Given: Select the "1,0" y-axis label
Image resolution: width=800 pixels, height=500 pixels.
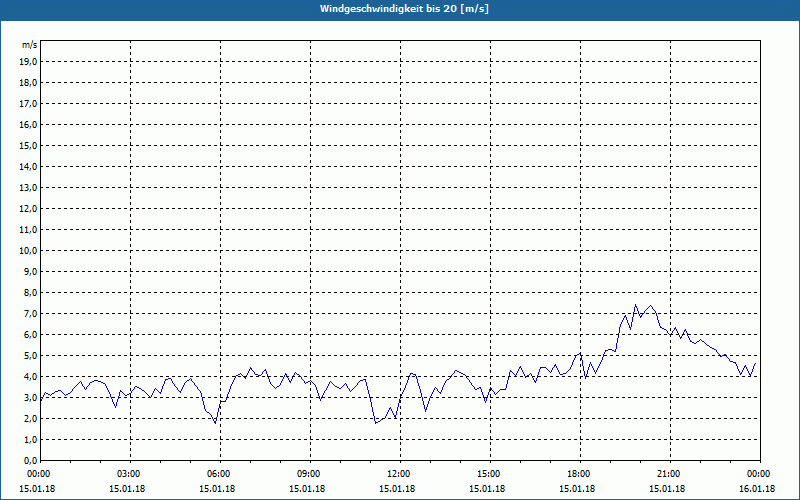Looking at the screenshot, I should tap(30, 440).
